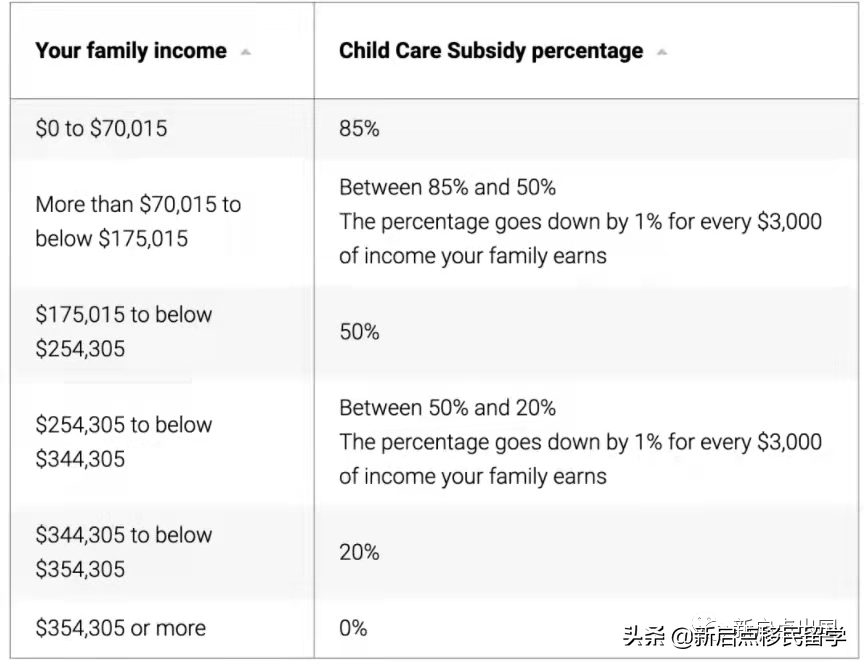Select the $254,305 to below $344,305 cell
The height and width of the screenshot is (666, 865).
(x=124, y=442)
